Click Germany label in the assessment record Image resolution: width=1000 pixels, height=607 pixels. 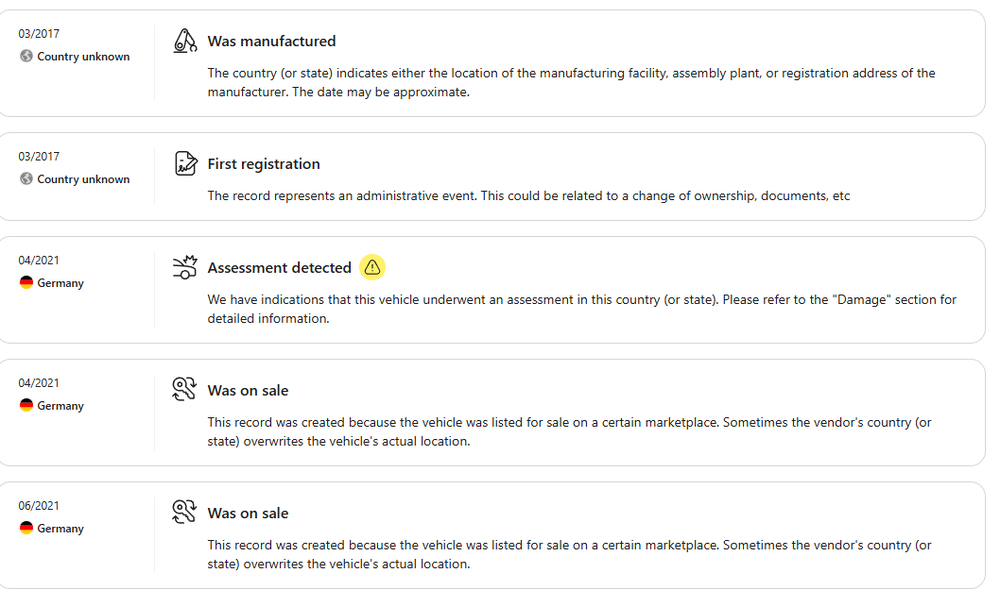(60, 283)
